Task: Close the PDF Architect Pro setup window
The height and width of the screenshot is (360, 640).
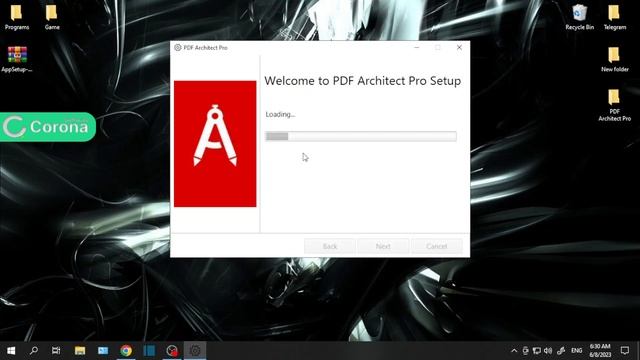Action: pos(459,47)
